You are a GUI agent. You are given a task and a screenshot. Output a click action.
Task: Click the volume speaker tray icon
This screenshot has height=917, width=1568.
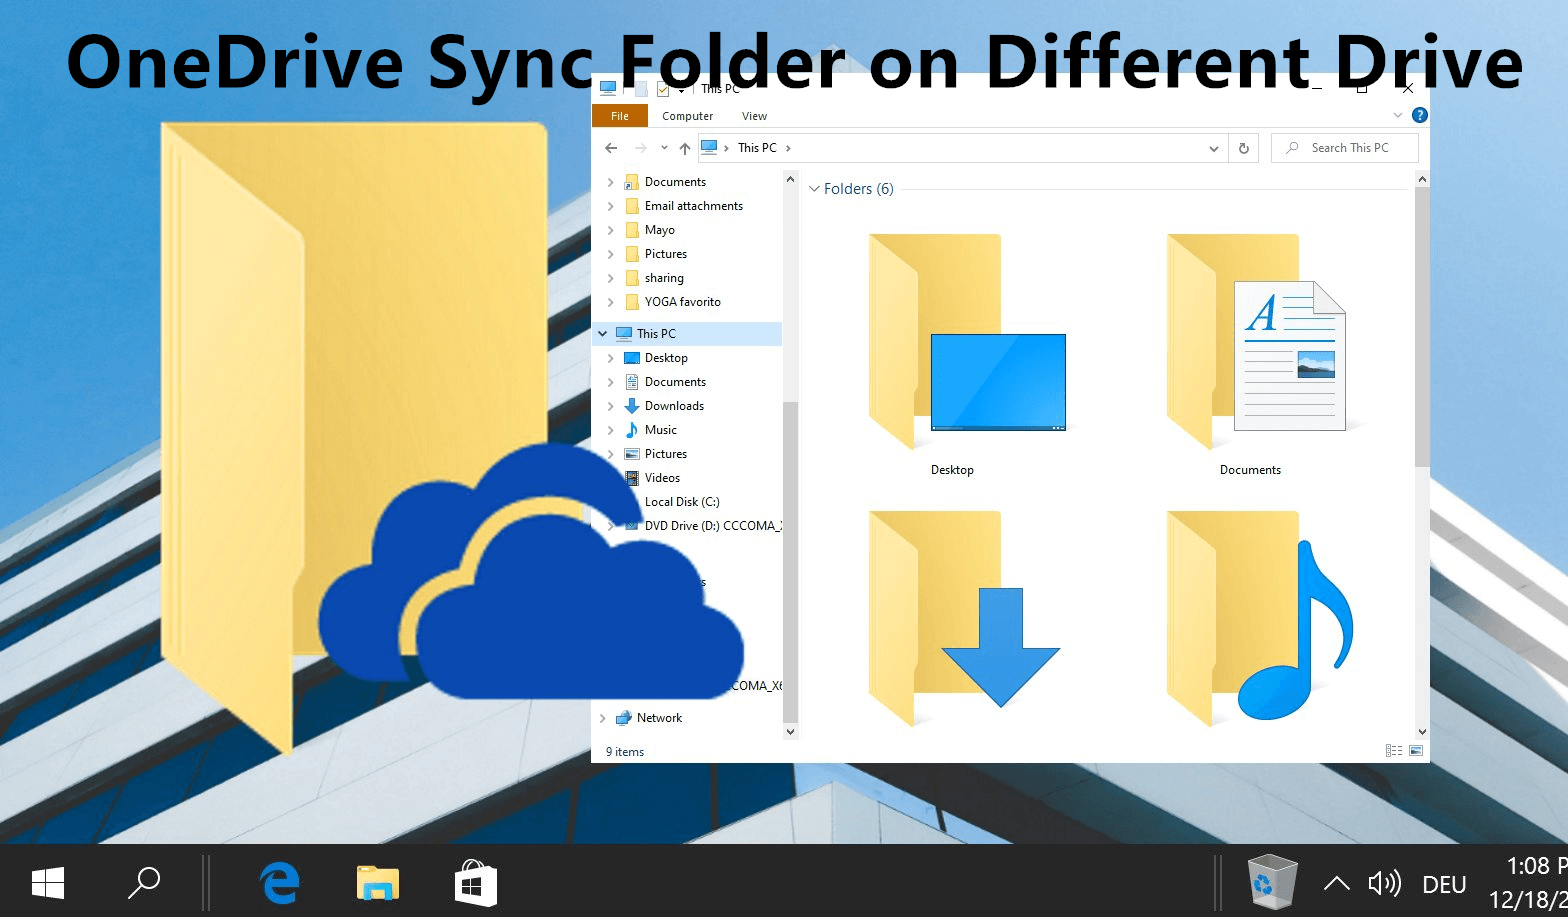coord(1384,883)
